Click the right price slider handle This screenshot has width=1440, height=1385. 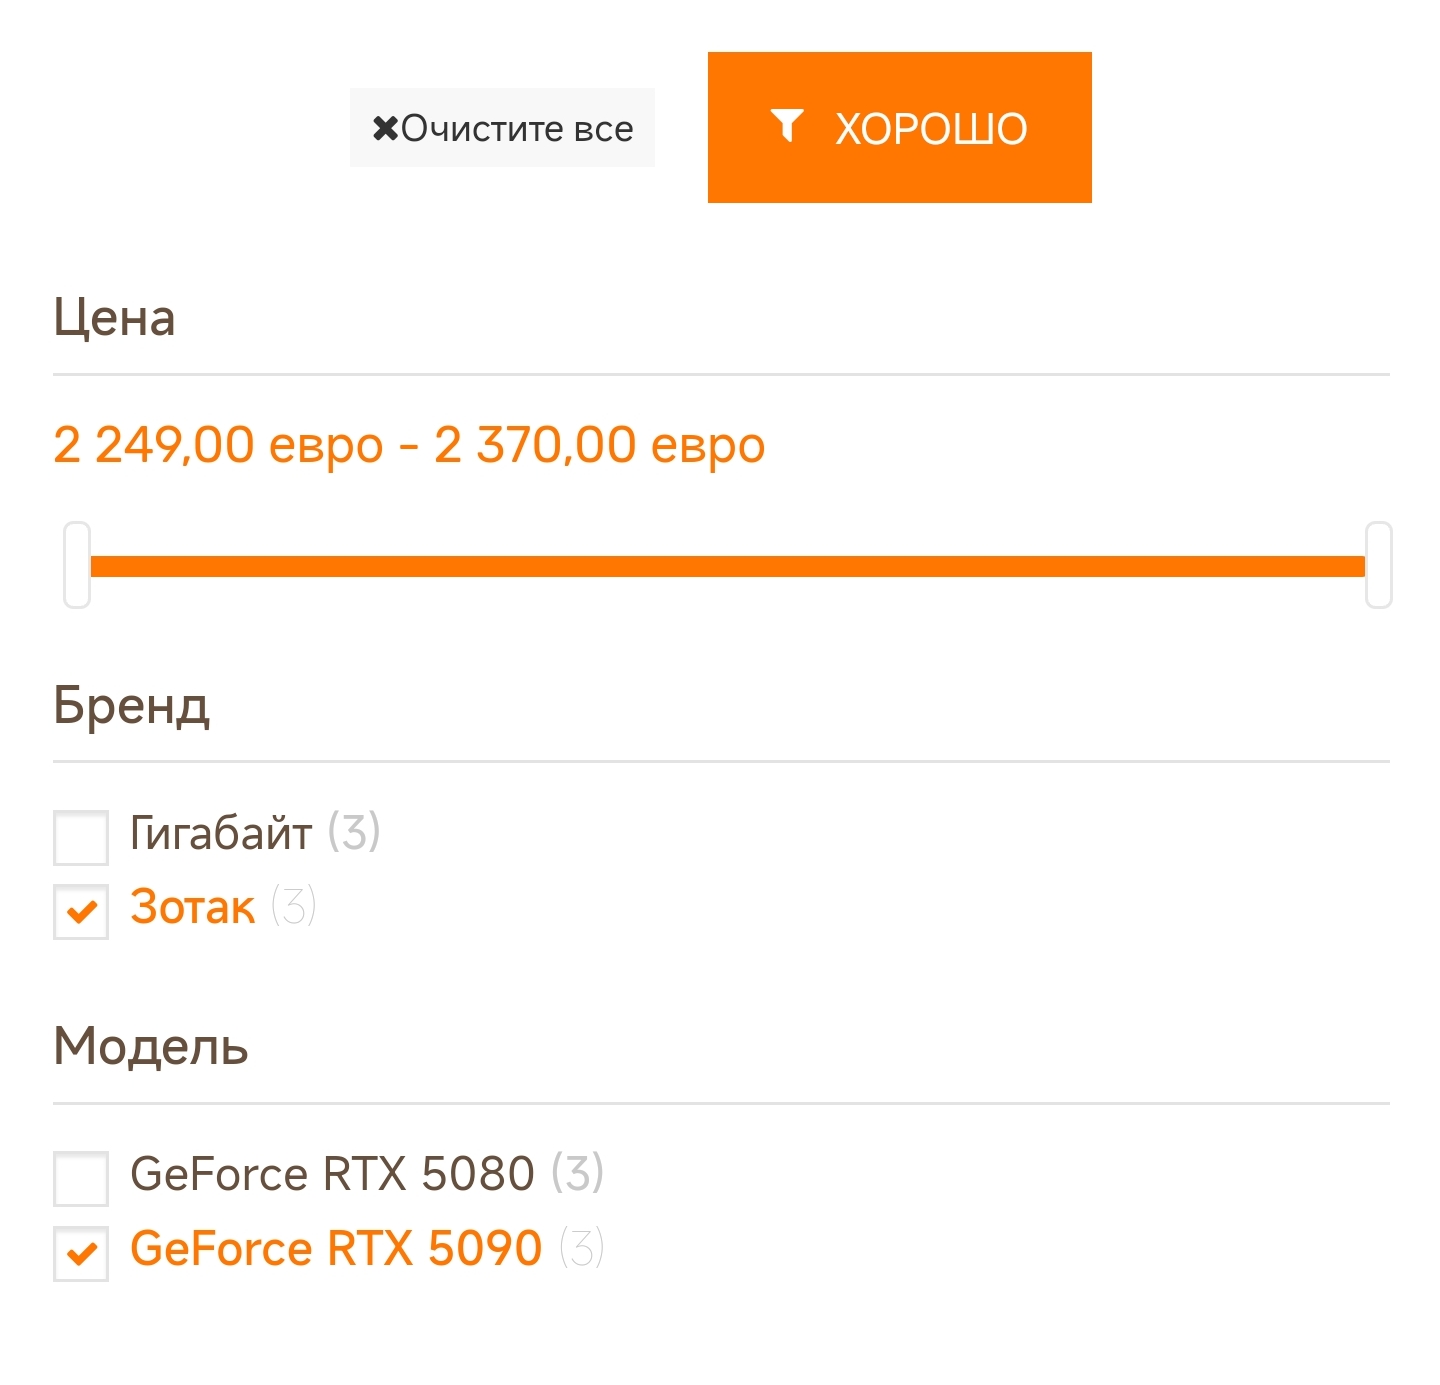click(1379, 565)
